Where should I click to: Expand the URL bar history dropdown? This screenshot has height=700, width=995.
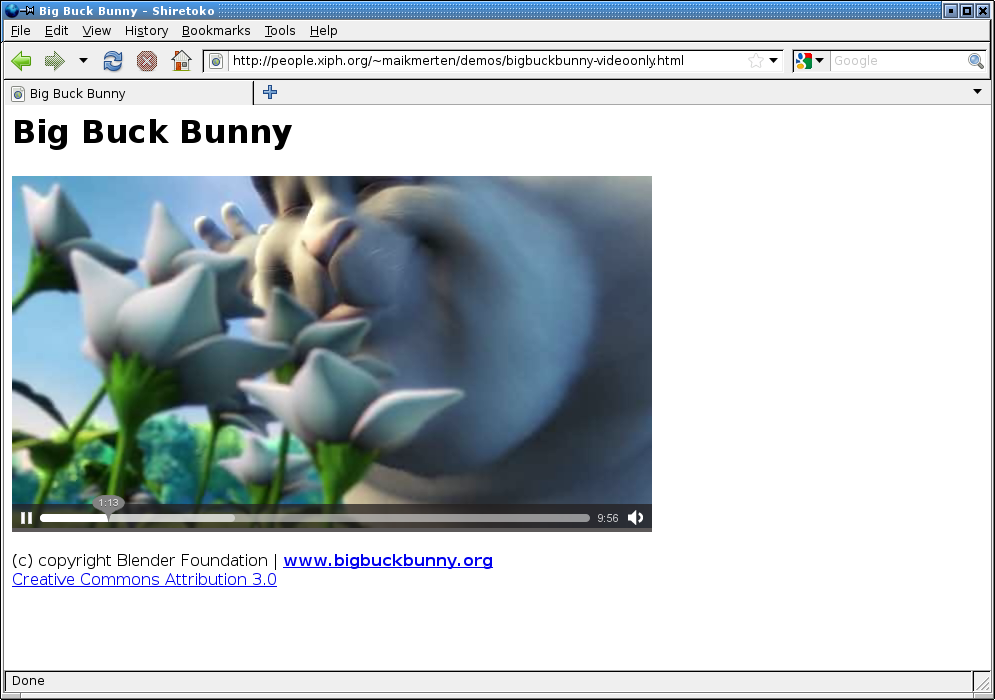click(x=774, y=61)
